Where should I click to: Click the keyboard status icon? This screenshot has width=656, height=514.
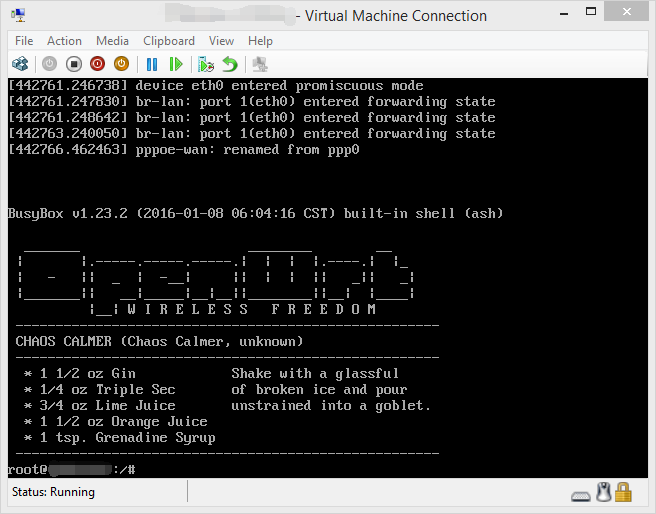click(581, 496)
